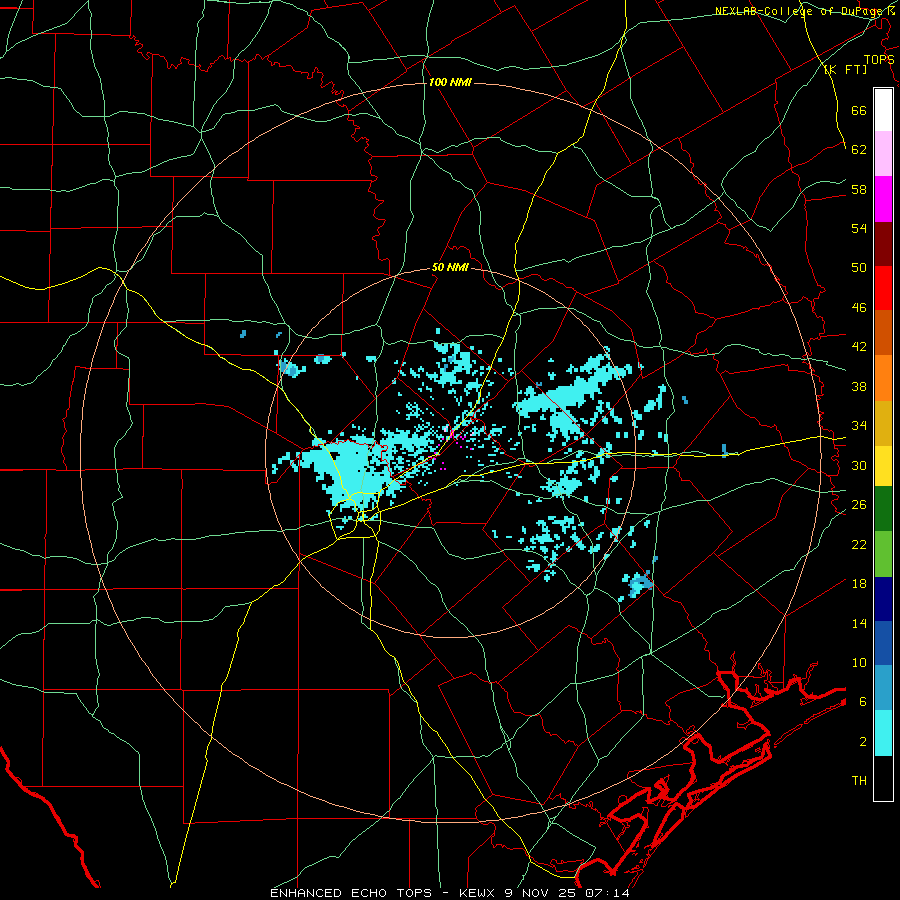Click the dark red 50–54 kft swatch
The image size is (900, 900).
click(x=883, y=243)
